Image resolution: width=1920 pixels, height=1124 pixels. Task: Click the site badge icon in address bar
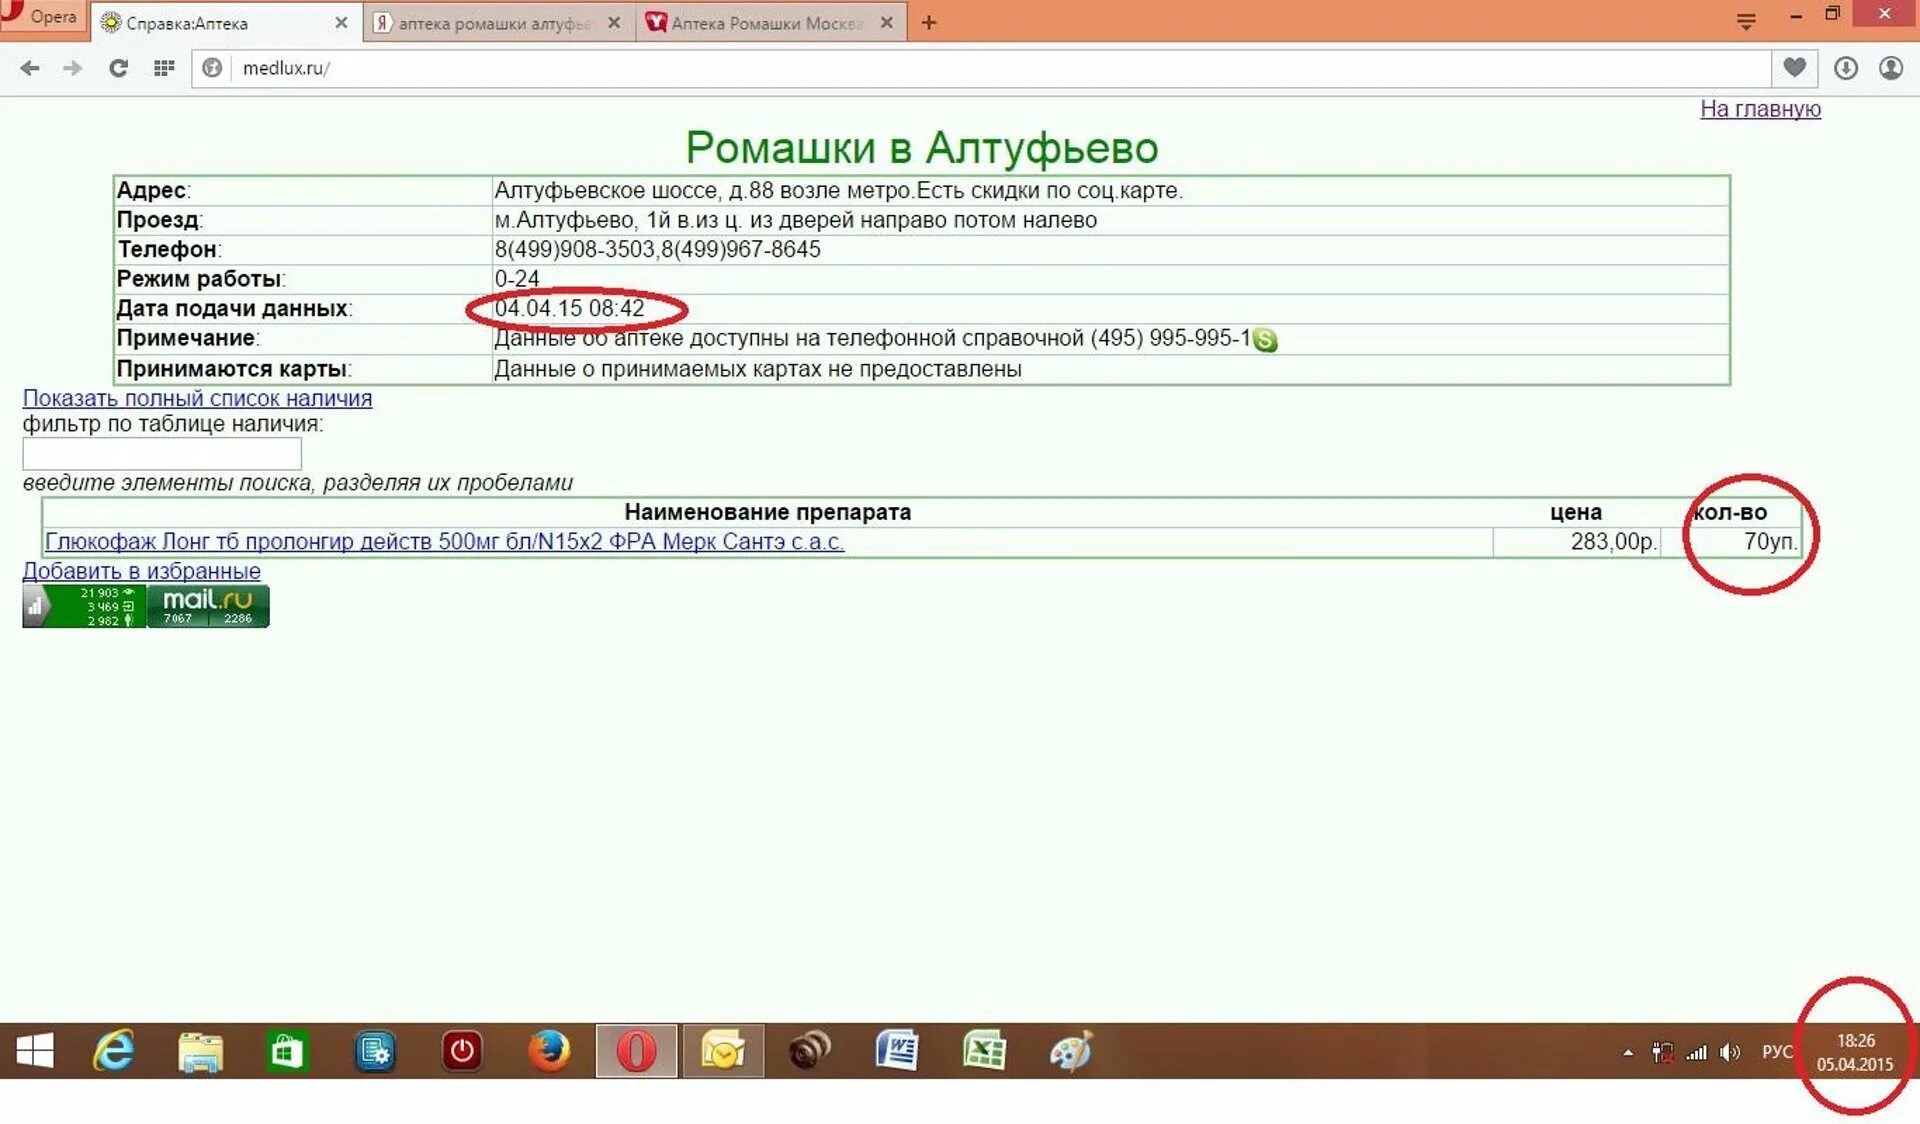[x=212, y=68]
